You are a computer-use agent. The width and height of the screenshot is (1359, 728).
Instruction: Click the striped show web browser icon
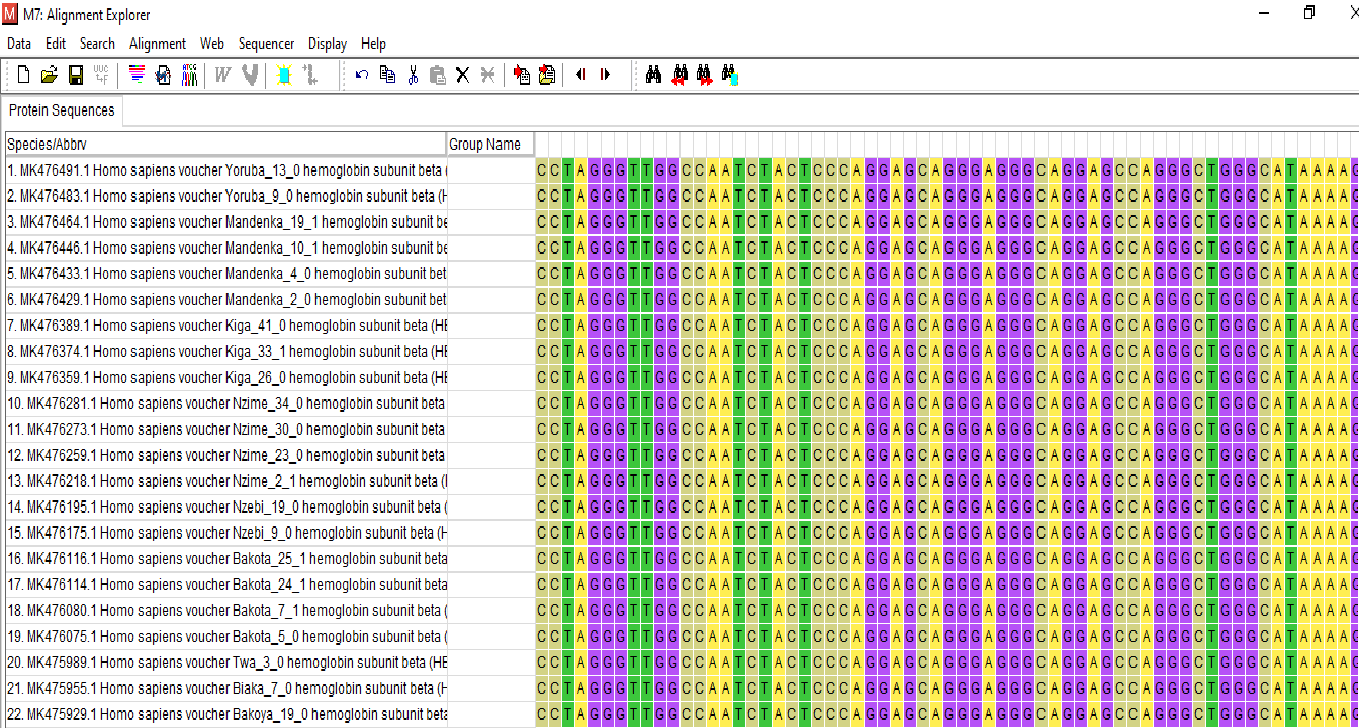[137, 75]
